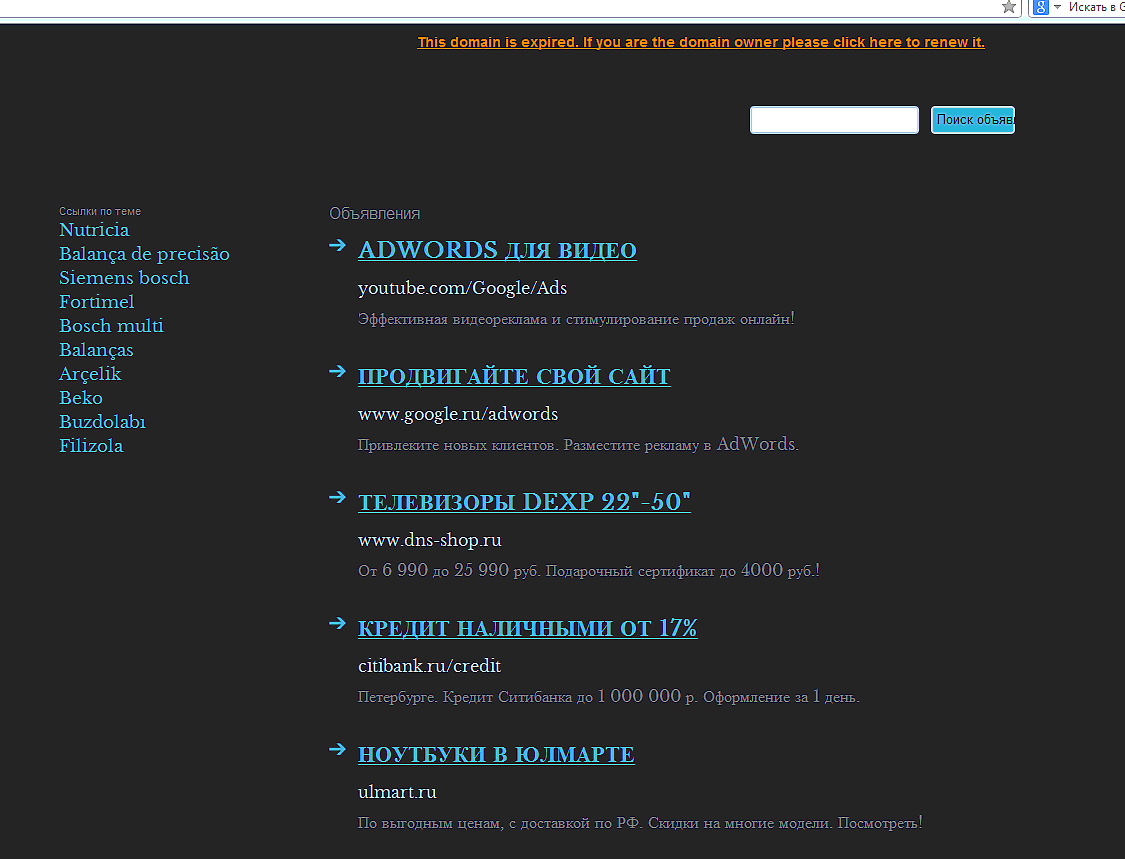Click arrow icon beside 'НОУТБУКИ В ЮЛМАРТЕ'
Viewport: 1125px width, 859px height.
tap(337, 750)
